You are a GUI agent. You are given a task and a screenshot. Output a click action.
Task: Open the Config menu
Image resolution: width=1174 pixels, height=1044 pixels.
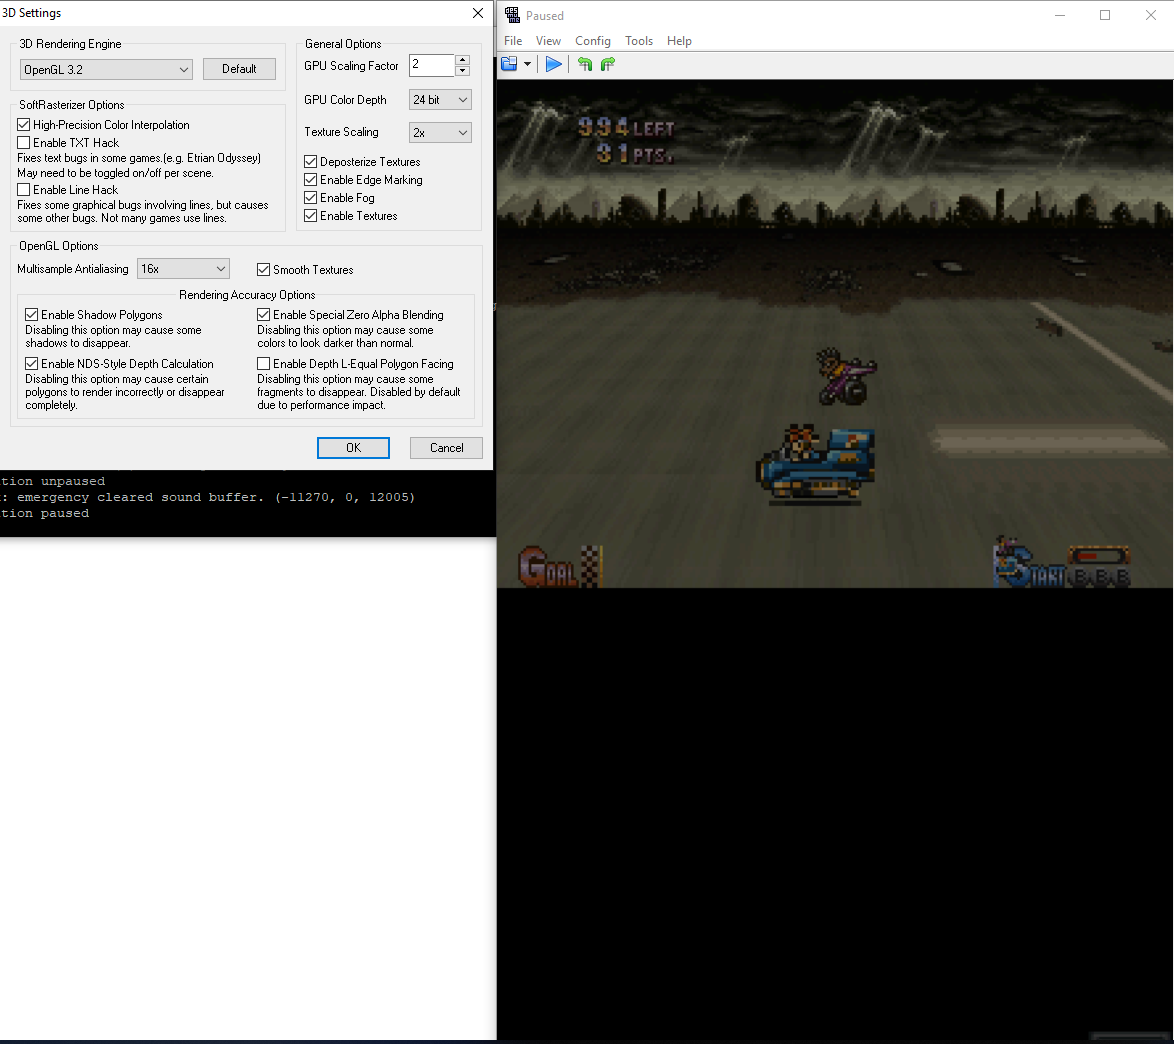tap(592, 41)
